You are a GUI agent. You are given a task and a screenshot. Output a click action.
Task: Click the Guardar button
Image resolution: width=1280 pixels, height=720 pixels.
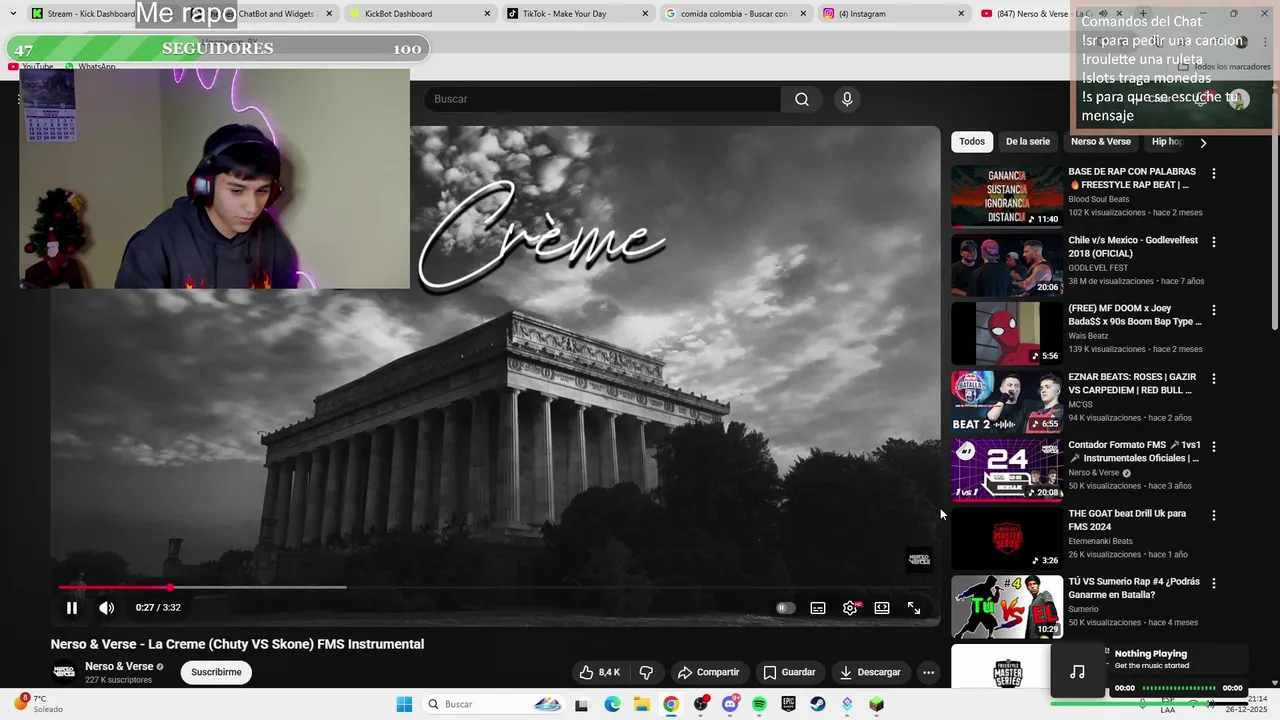pos(789,672)
